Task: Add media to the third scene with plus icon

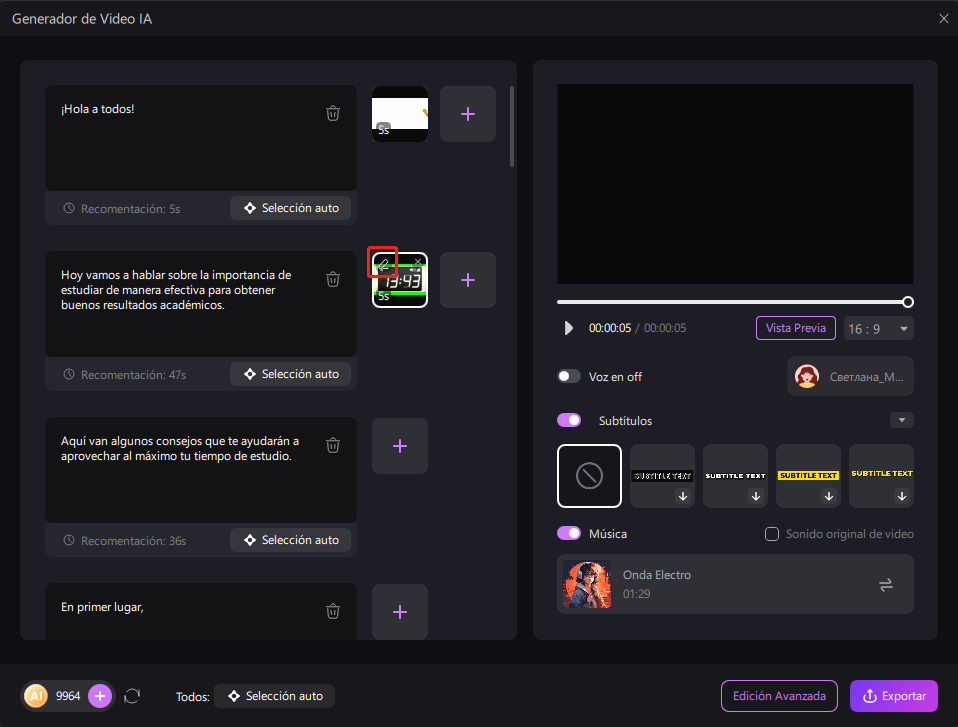Action: tap(399, 446)
